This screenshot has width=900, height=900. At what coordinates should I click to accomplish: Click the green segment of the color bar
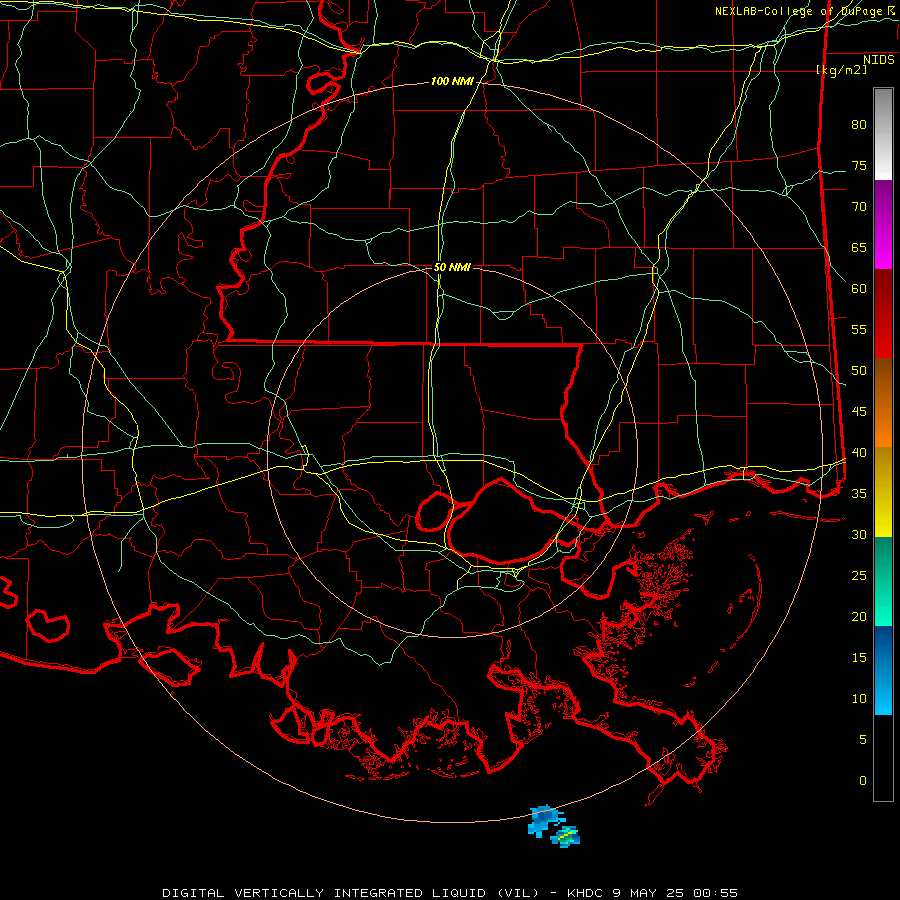pos(883,581)
